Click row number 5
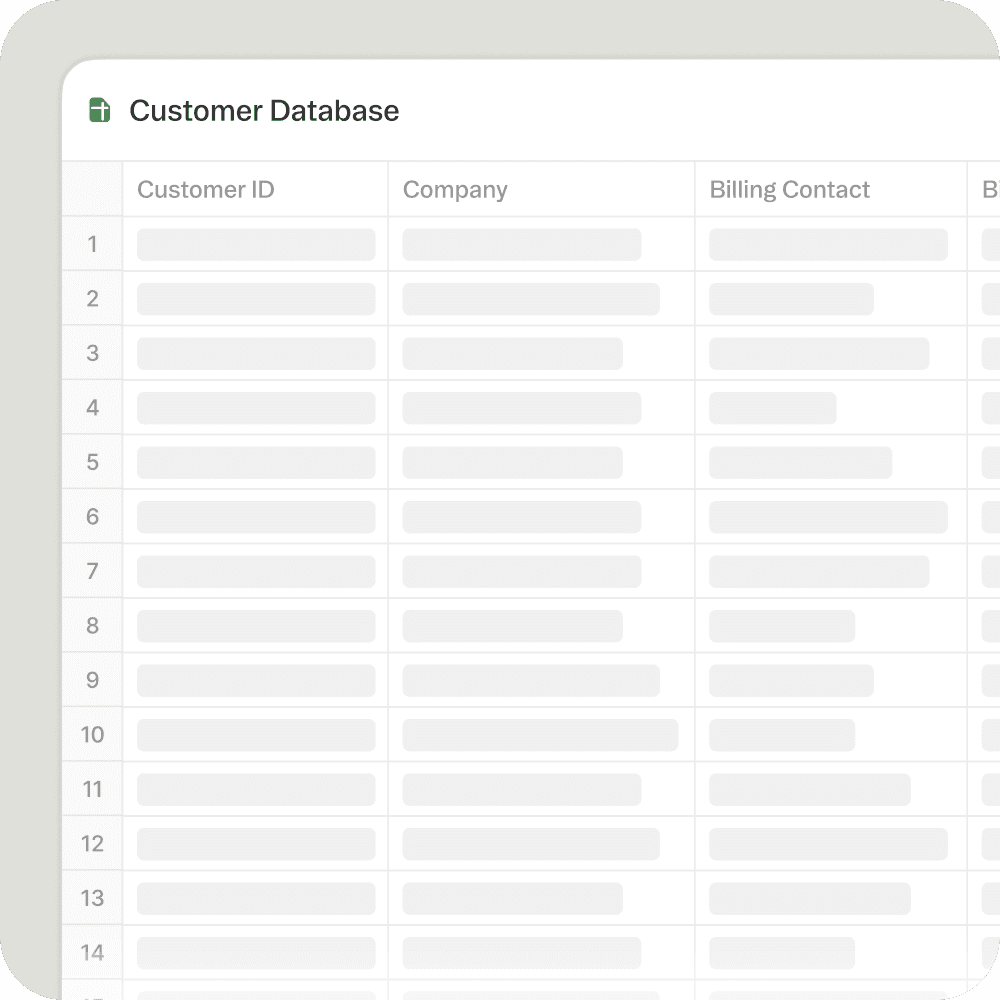Viewport: 1000px width, 1000px height. 92,462
